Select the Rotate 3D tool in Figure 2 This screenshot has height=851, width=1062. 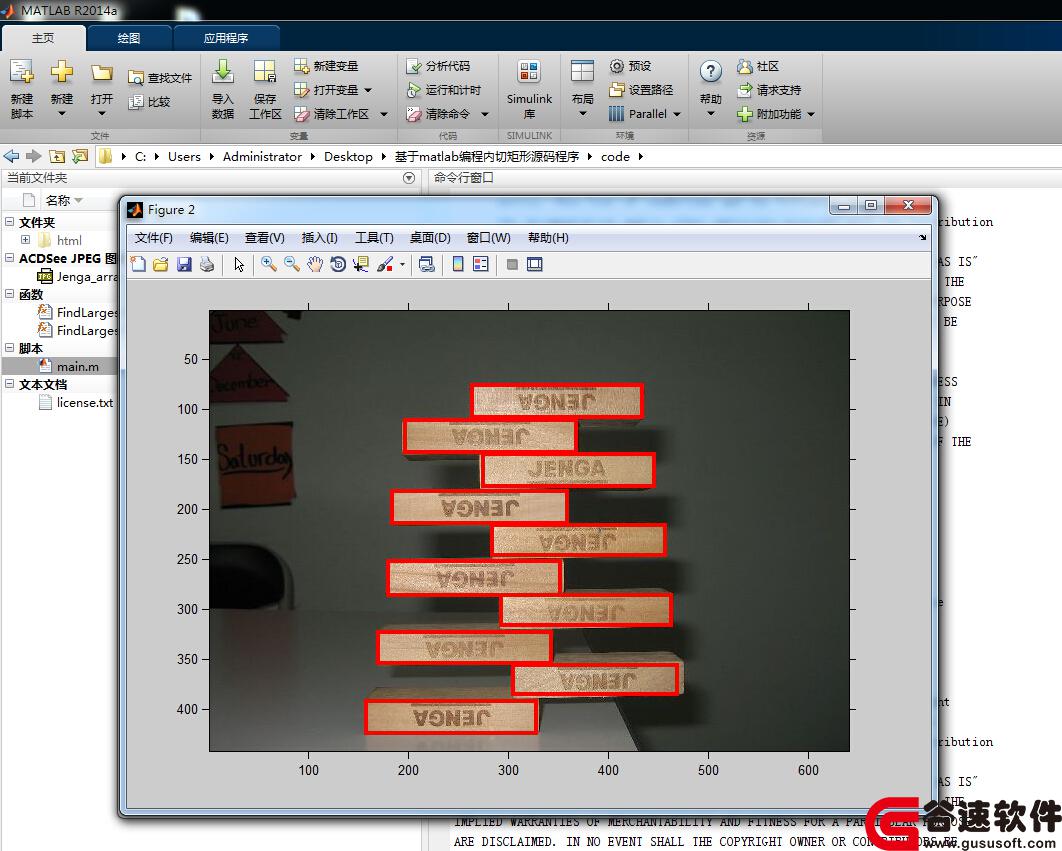[x=338, y=264]
